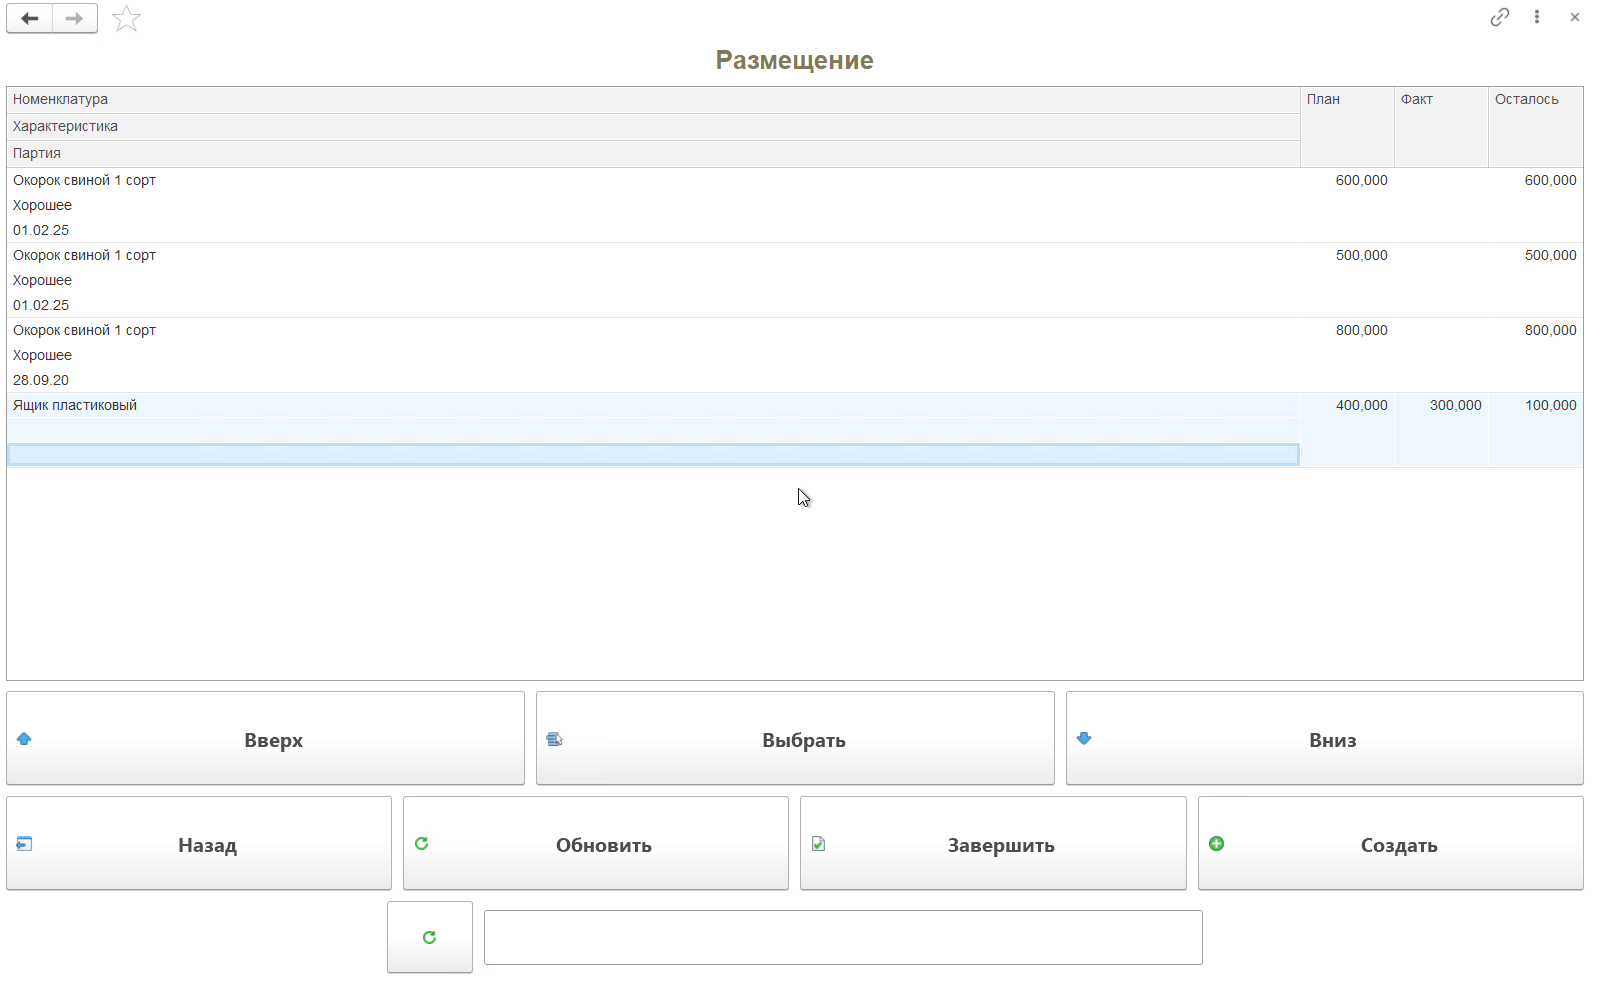The image size is (1598, 983).
Task: Finish placement with Завершить button
Action: [993, 844]
